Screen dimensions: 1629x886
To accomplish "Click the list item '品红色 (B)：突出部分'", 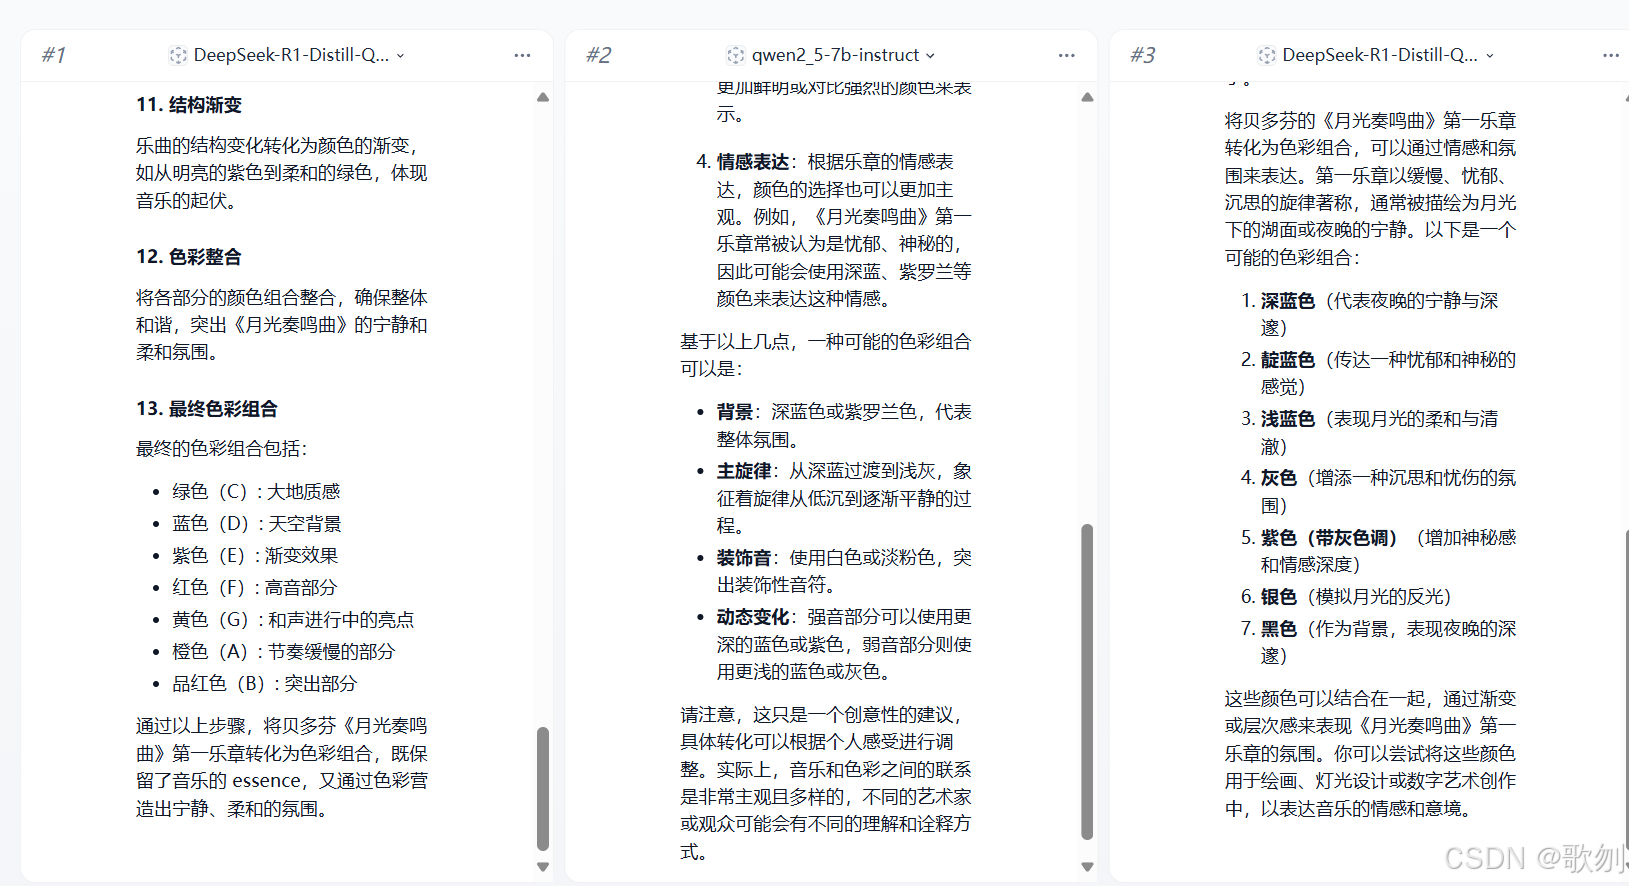I will (265, 683).
